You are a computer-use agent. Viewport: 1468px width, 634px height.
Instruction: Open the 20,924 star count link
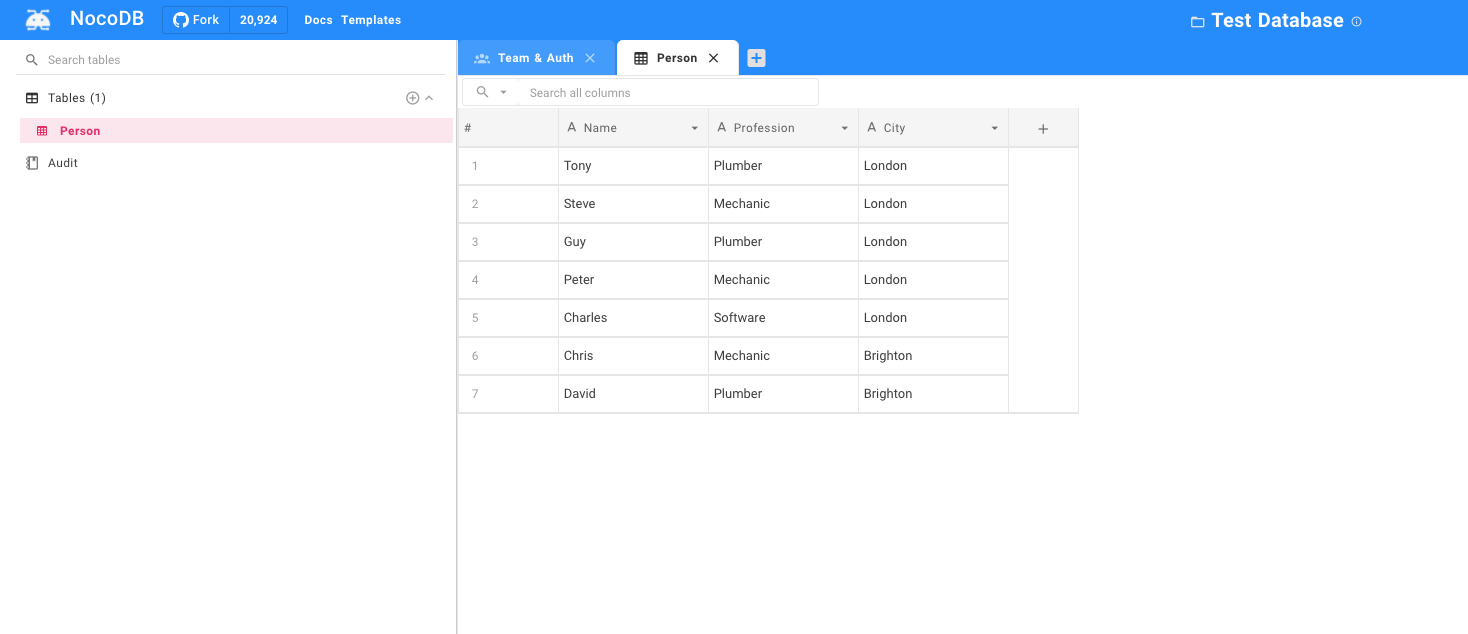259,20
